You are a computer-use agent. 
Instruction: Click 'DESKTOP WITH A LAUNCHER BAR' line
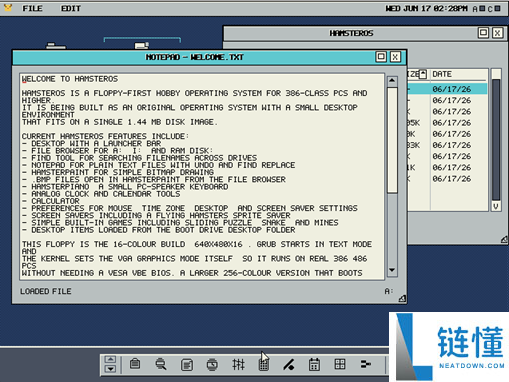point(91,143)
